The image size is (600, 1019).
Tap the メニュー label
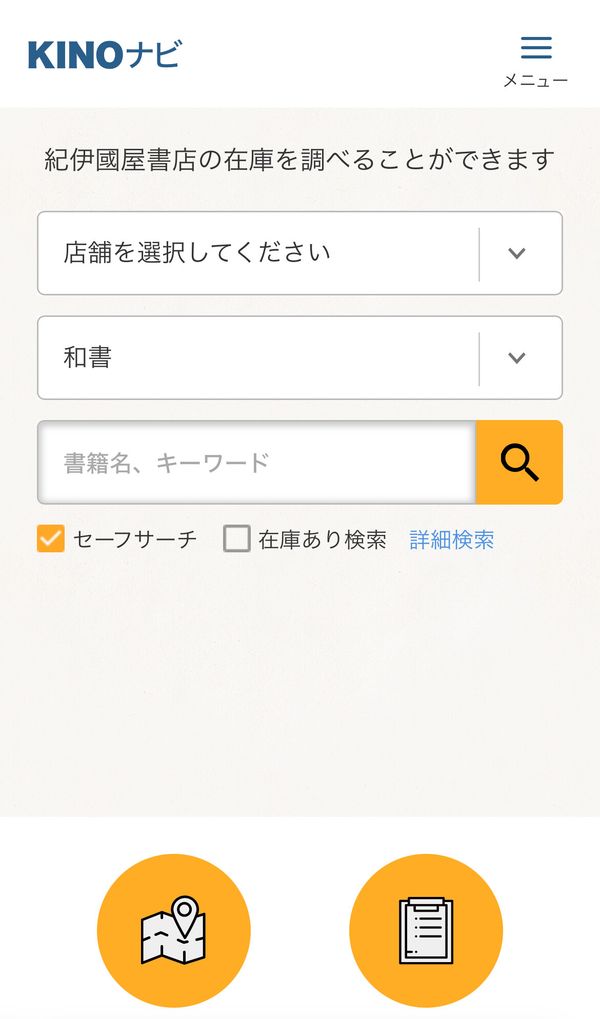point(536,80)
